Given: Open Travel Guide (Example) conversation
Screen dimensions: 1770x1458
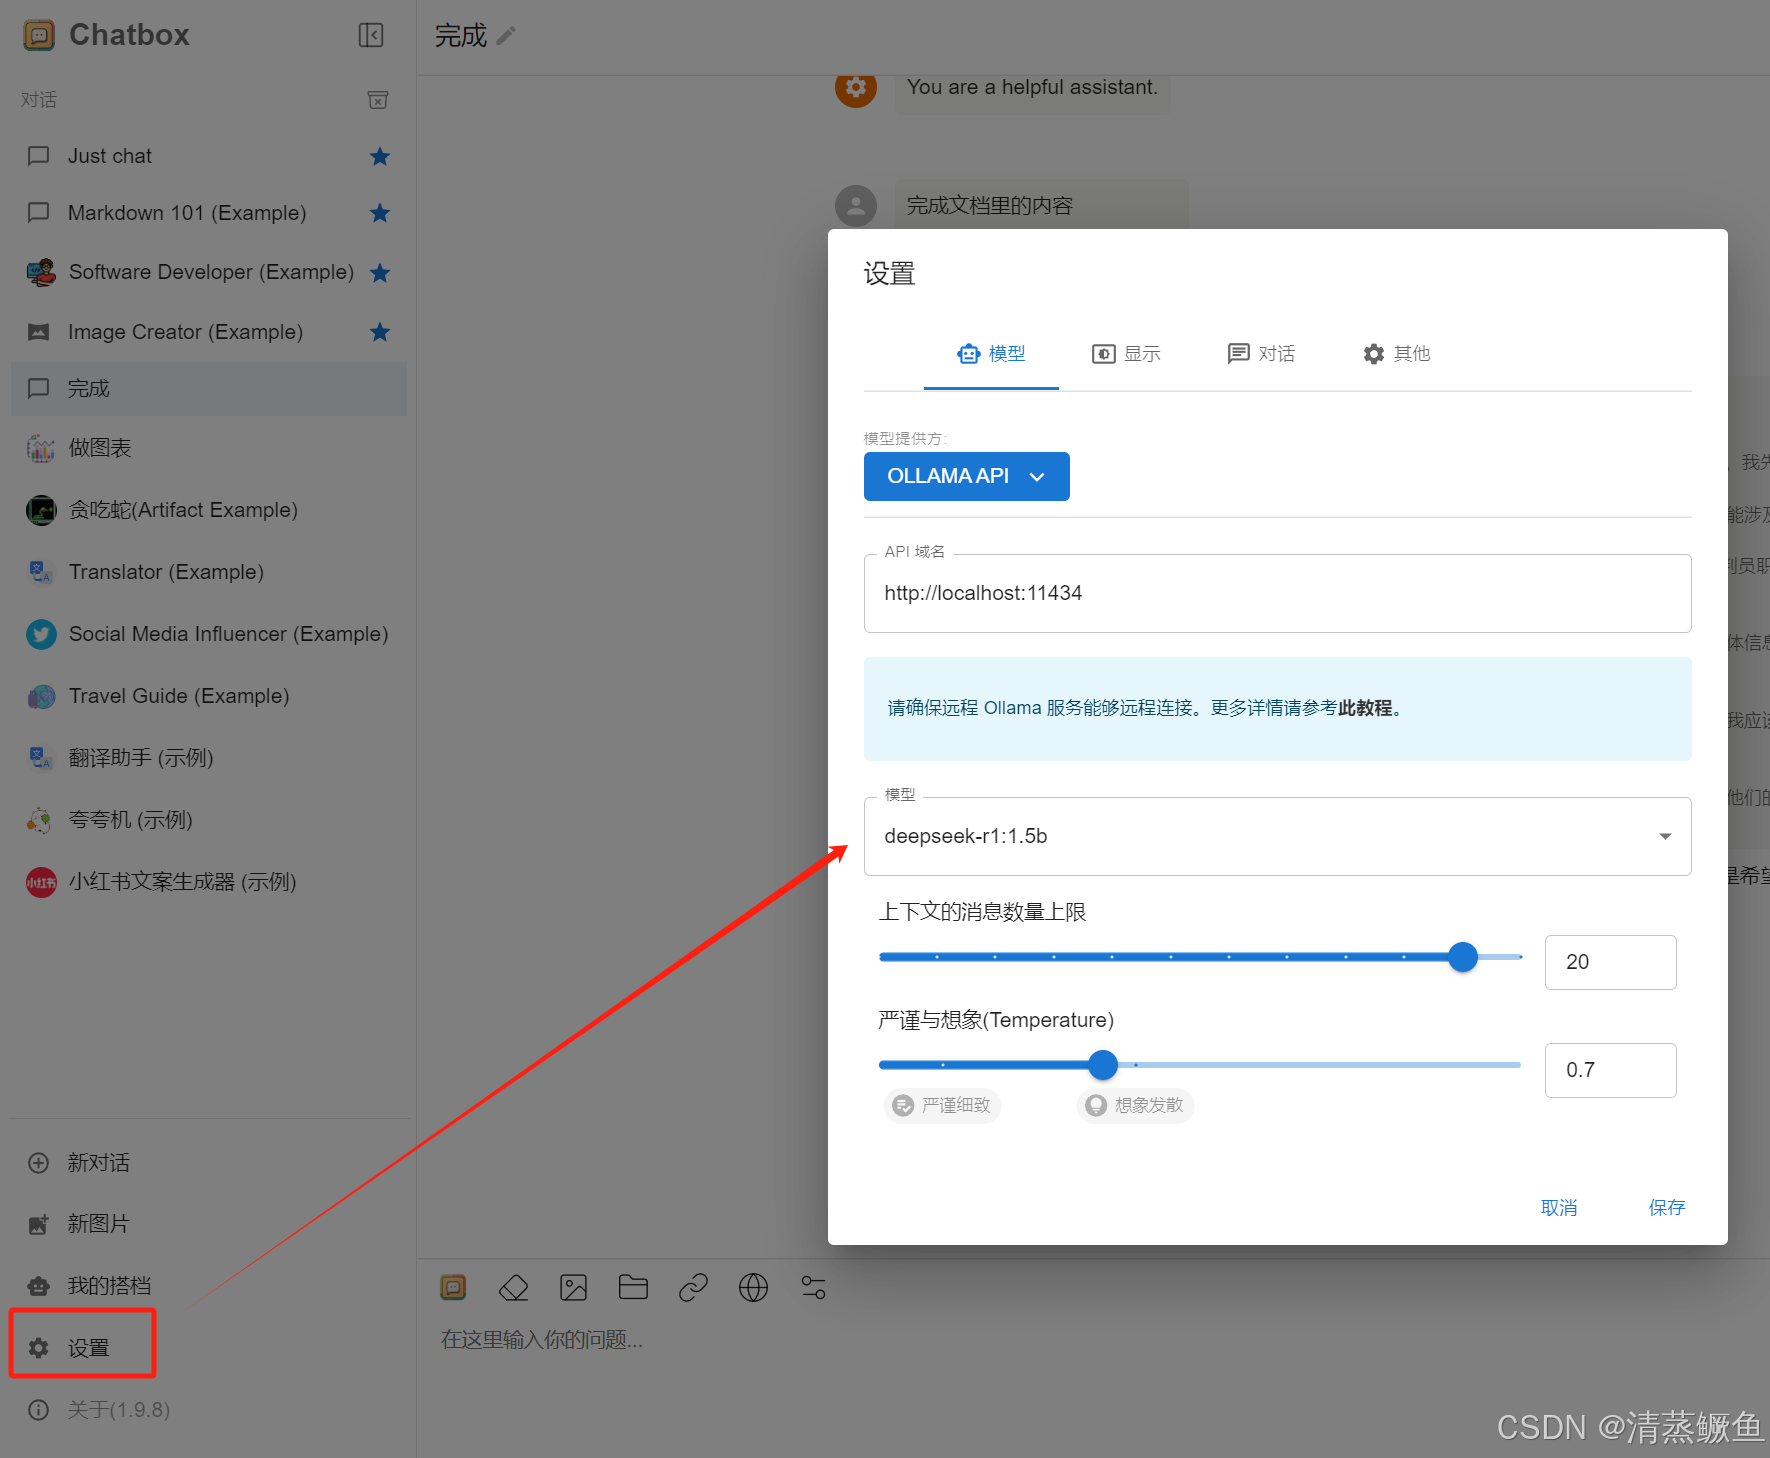Looking at the screenshot, I should tap(208, 696).
